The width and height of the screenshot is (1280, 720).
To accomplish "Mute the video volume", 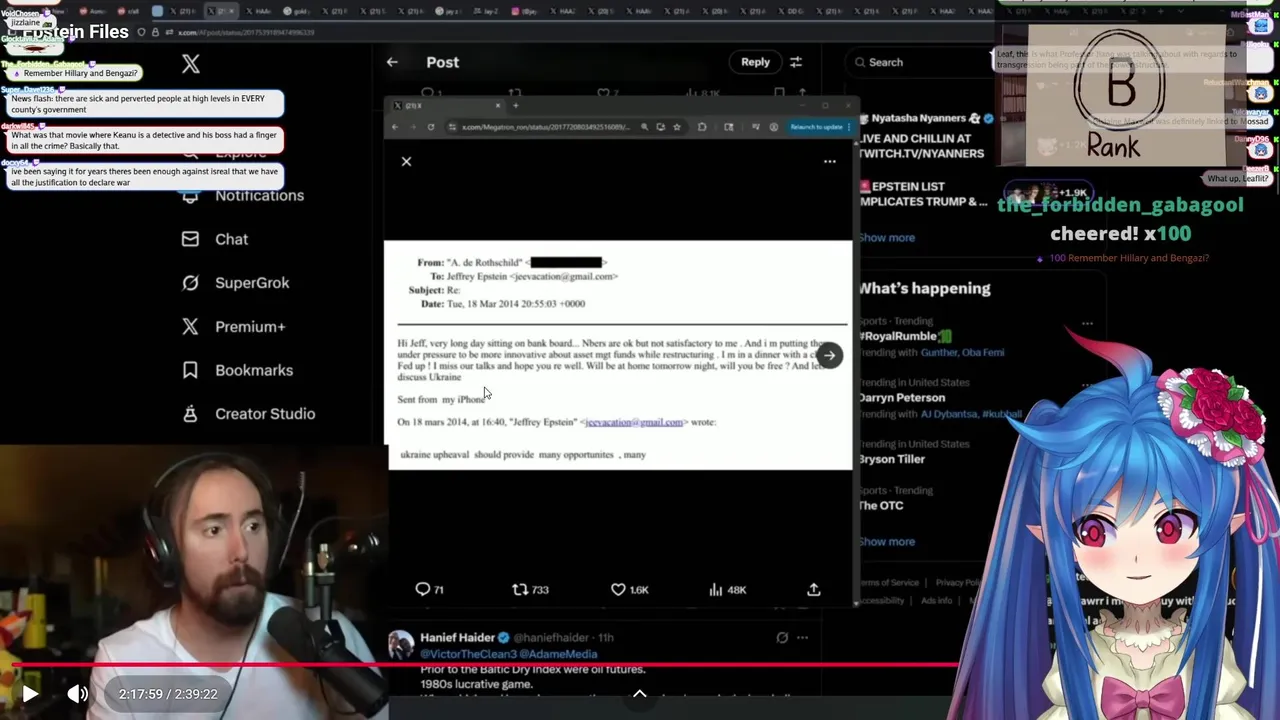I will pos(78,693).
